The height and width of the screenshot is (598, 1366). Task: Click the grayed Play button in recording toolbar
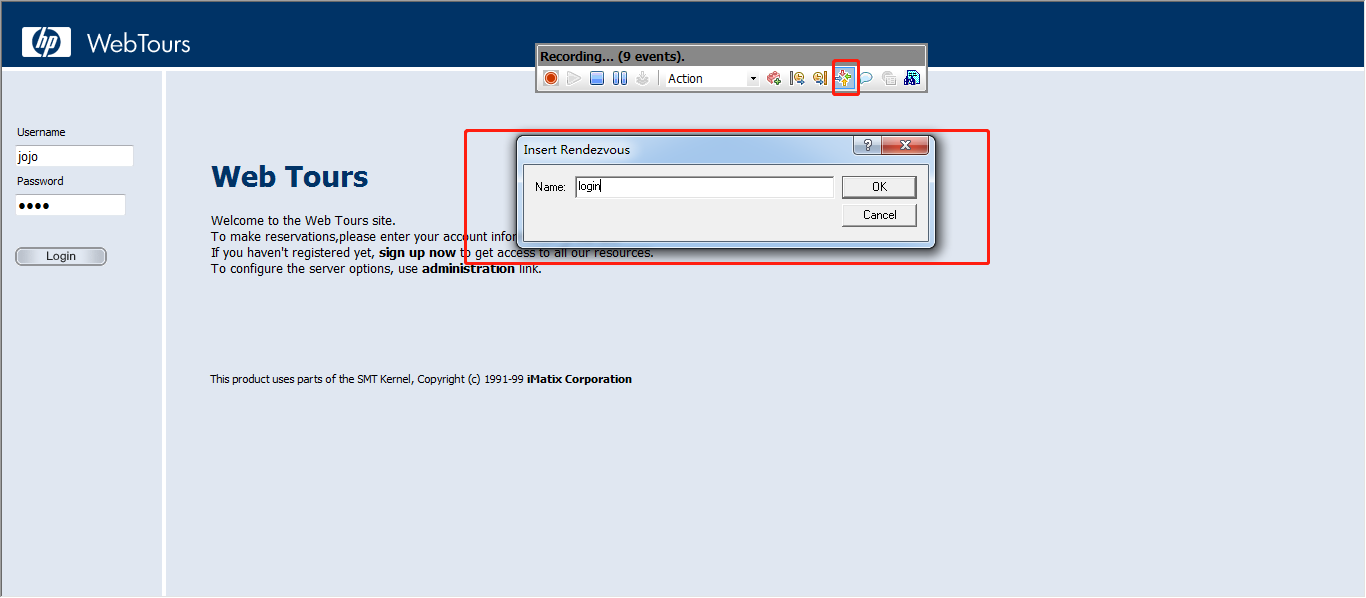[x=574, y=78]
